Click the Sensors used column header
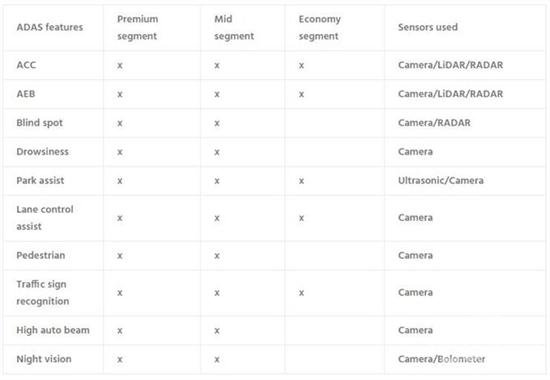 (428, 27)
